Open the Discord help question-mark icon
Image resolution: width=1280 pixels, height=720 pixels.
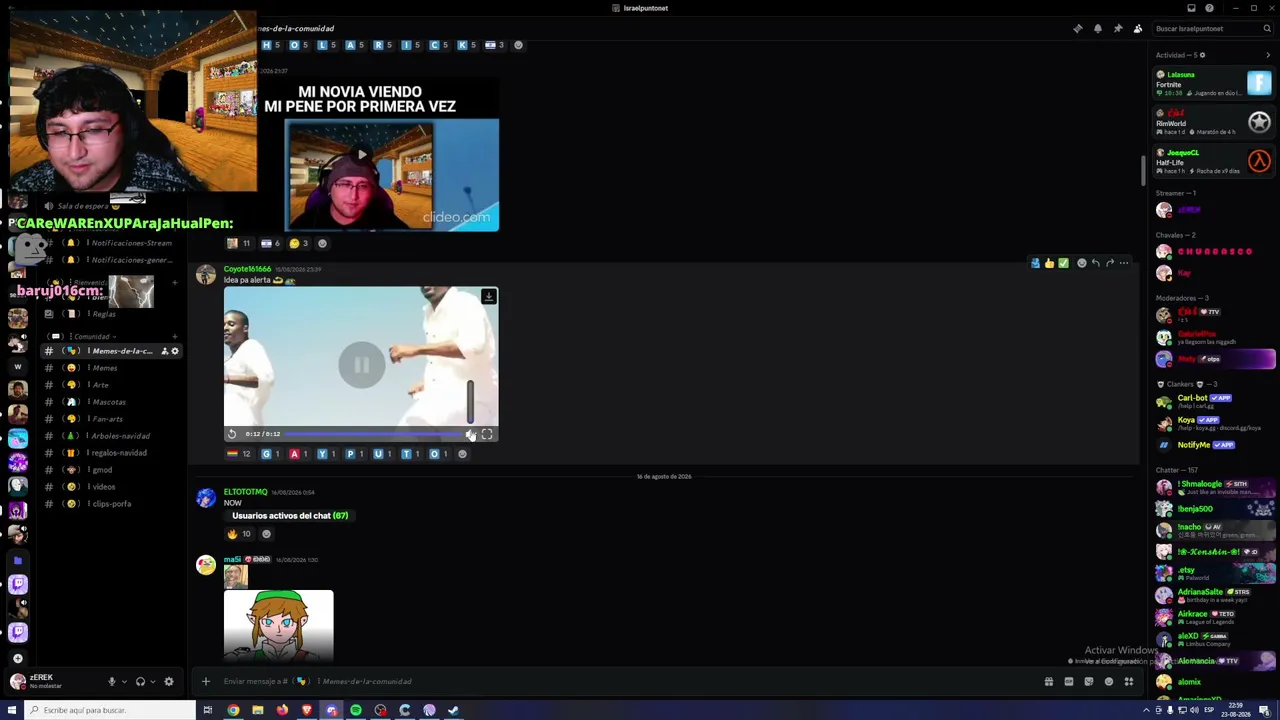[x=1209, y=8]
